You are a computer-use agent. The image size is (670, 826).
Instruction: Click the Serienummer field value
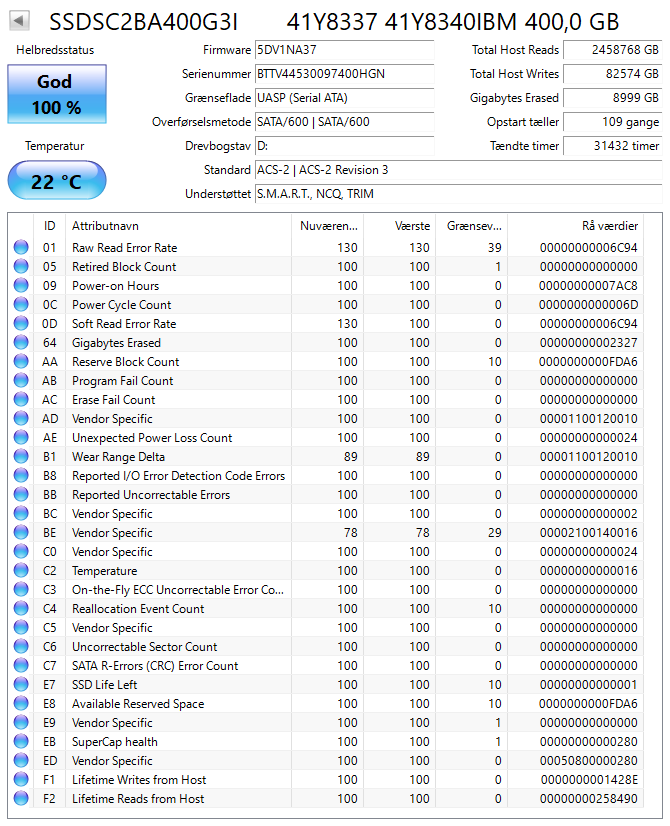[x=344, y=74]
